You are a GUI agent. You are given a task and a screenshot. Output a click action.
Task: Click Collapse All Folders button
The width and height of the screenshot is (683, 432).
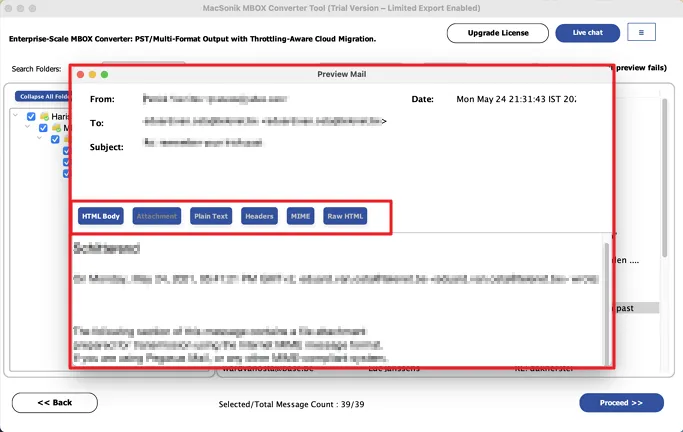coord(43,96)
